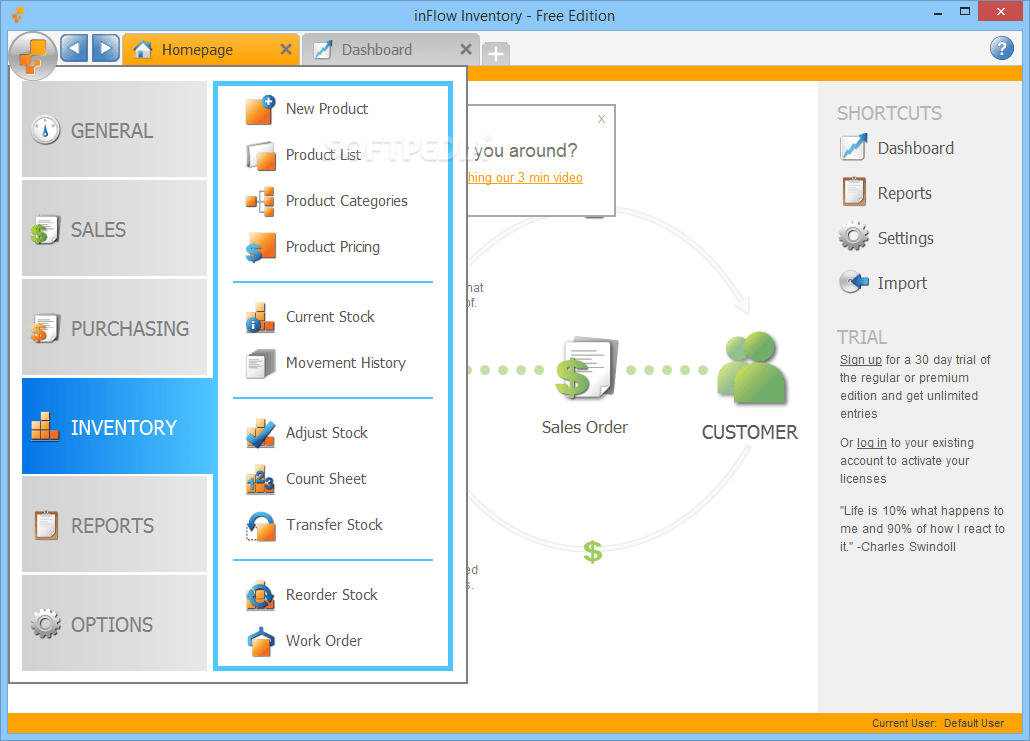Go forward with the right arrow button
Viewport: 1030px width, 741px height.
click(106, 48)
